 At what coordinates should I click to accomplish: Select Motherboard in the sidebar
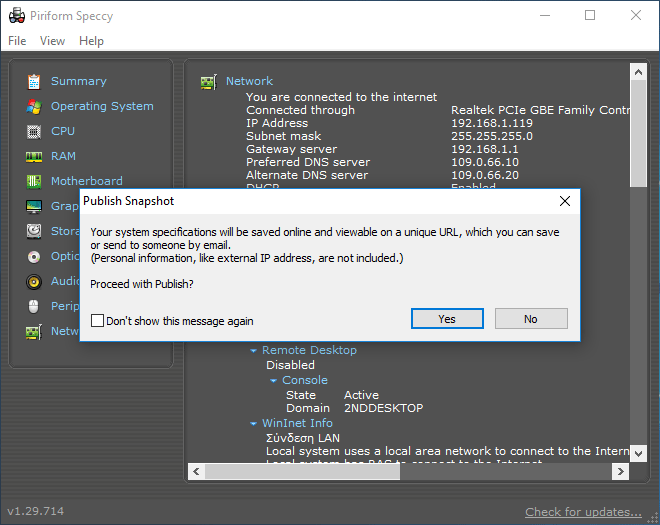coord(87,181)
